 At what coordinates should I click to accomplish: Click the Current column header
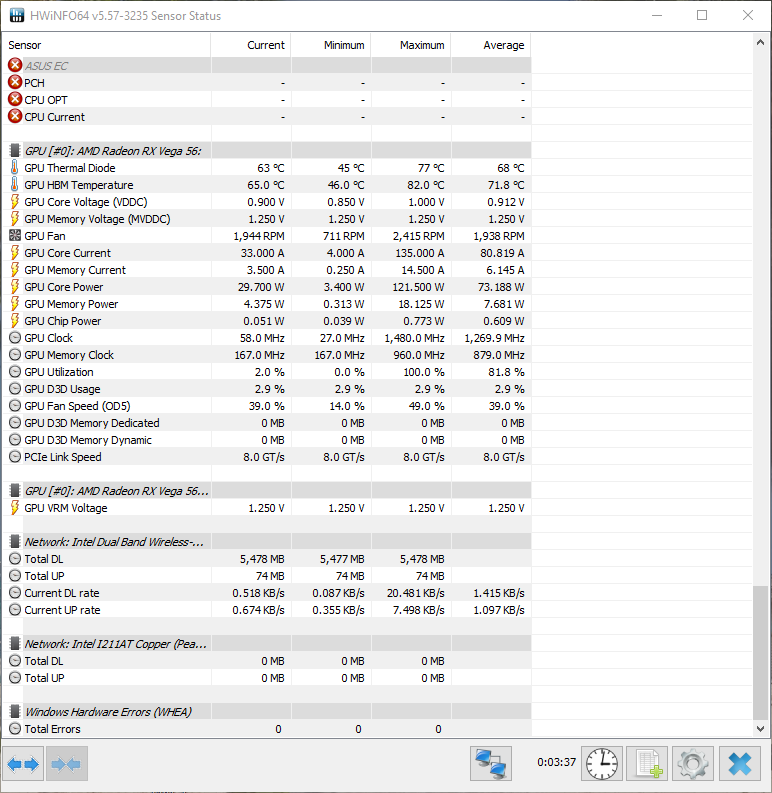point(251,45)
